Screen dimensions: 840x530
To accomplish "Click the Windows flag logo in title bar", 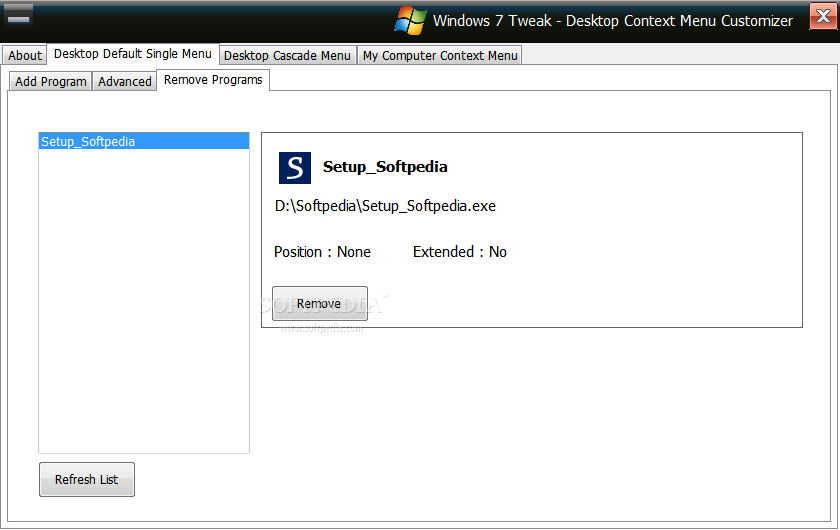I will (x=411, y=21).
